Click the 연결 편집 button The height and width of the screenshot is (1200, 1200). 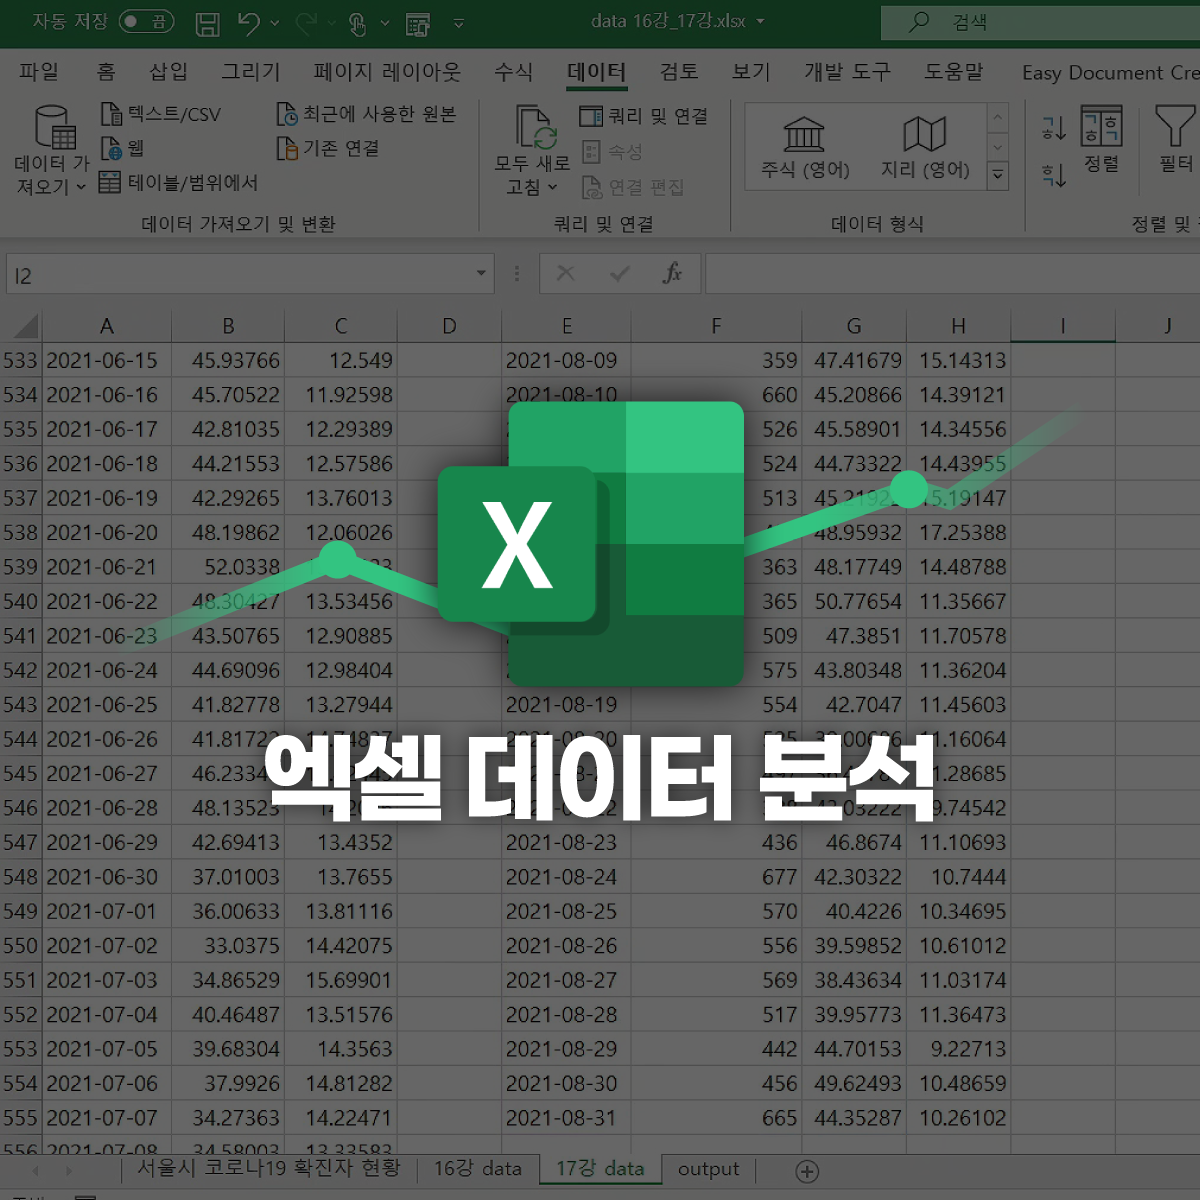point(633,187)
